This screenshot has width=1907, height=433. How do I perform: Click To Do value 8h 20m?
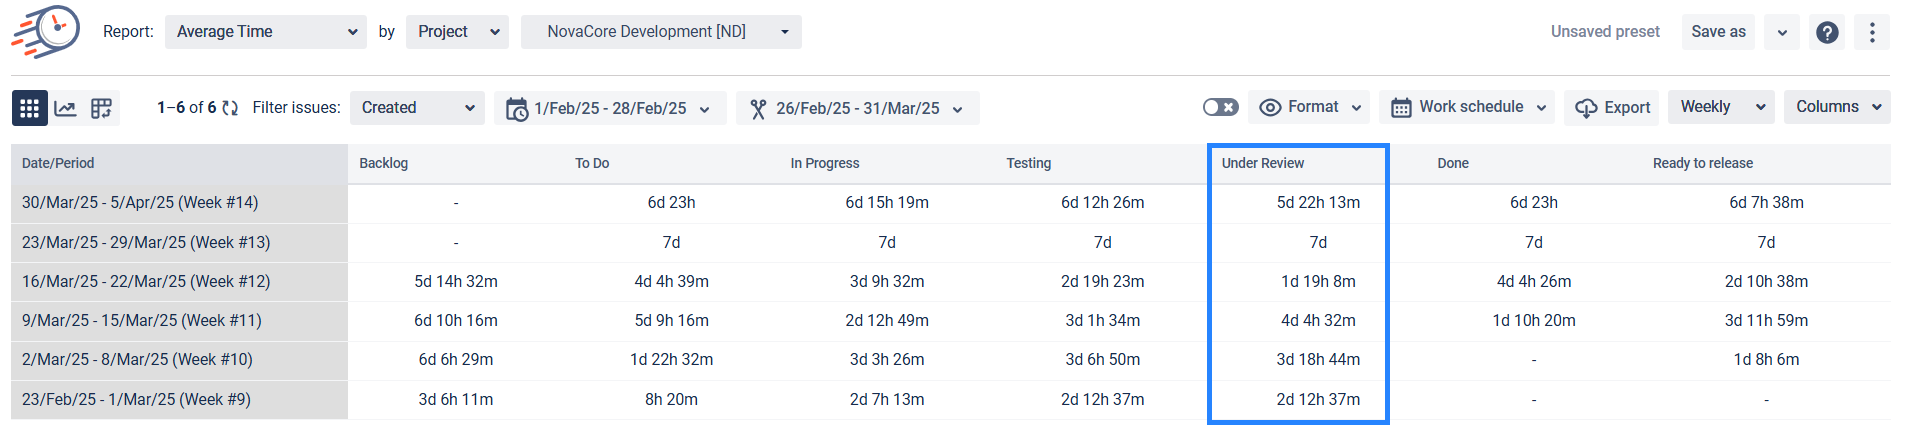tap(671, 400)
